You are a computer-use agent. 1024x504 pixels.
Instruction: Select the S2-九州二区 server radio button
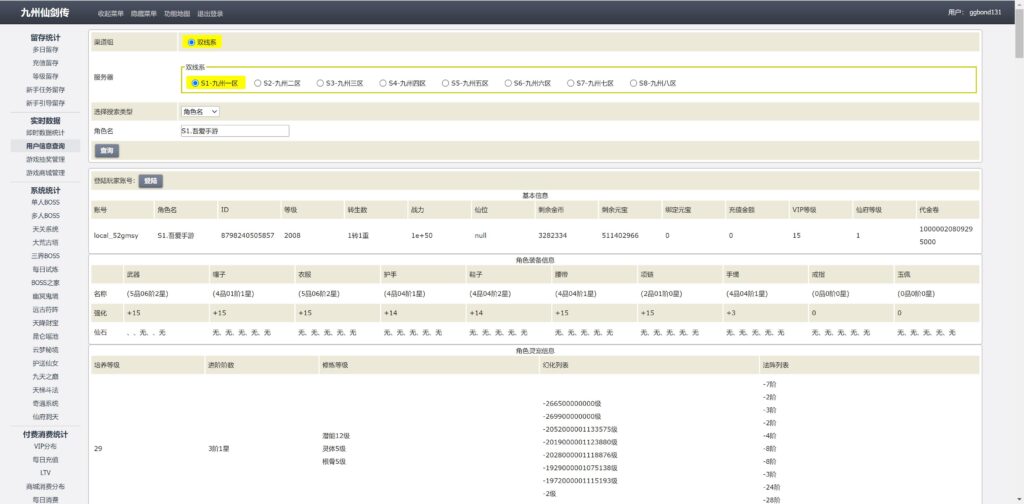pos(257,83)
